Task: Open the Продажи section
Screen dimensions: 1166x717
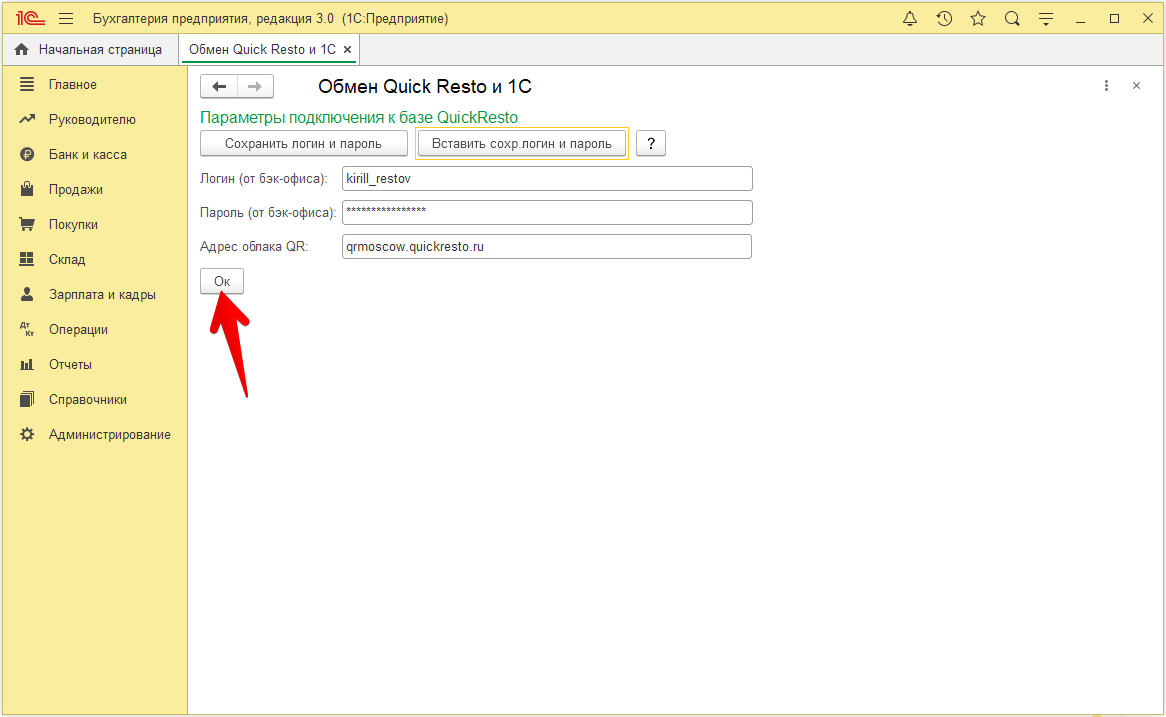Action: tap(76, 190)
